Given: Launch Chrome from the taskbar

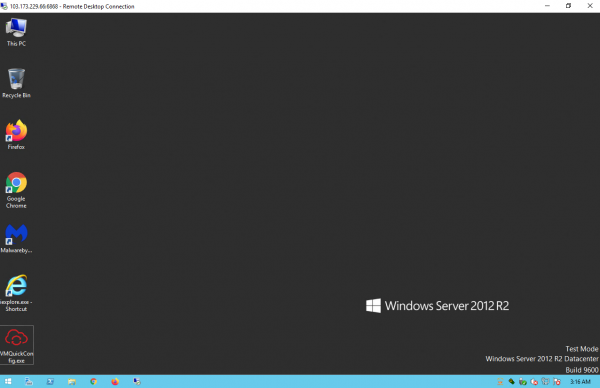Looking at the screenshot, I should [x=93, y=381].
